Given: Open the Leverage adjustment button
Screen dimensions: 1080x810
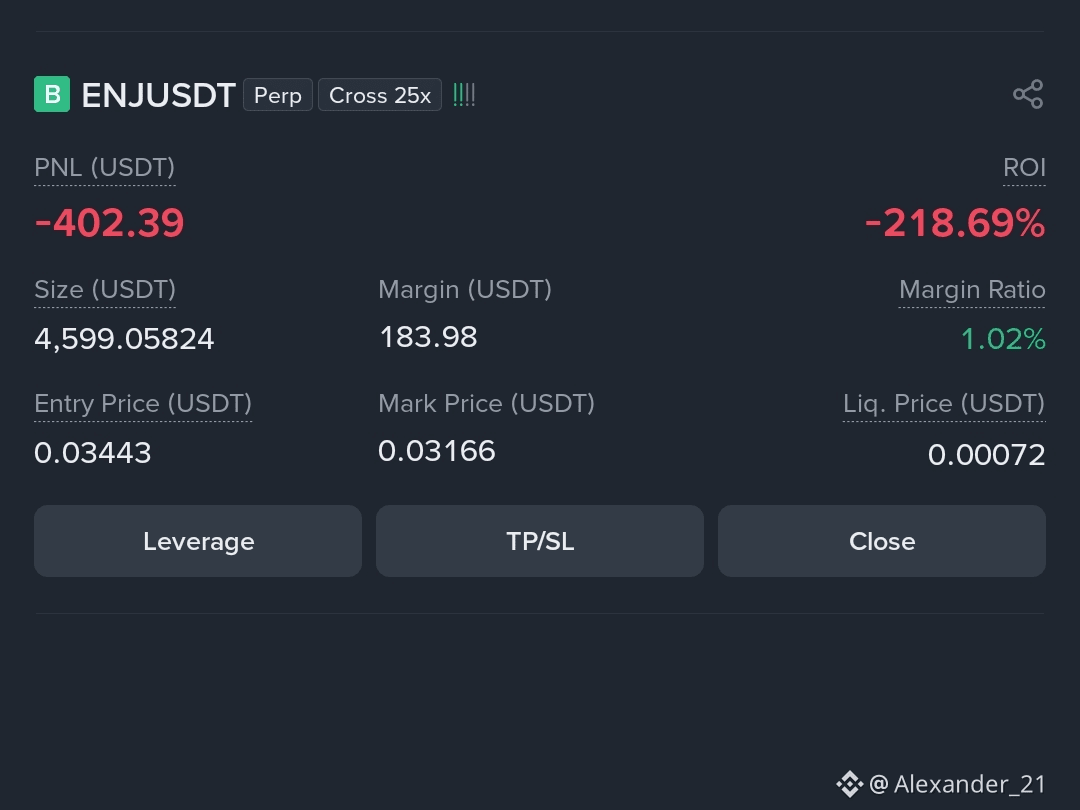Looking at the screenshot, I should (x=198, y=541).
